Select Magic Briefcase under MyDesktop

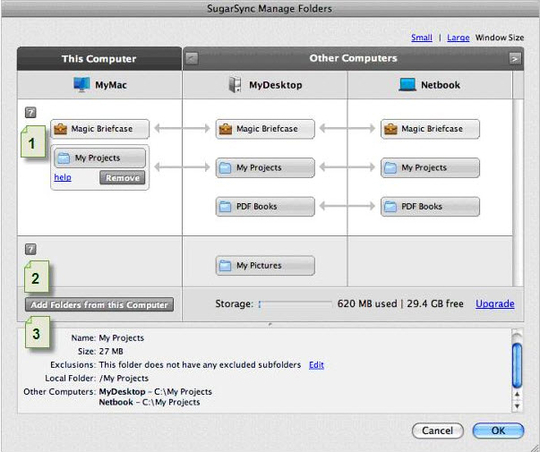pyautogui.click(x=265, y=129)
